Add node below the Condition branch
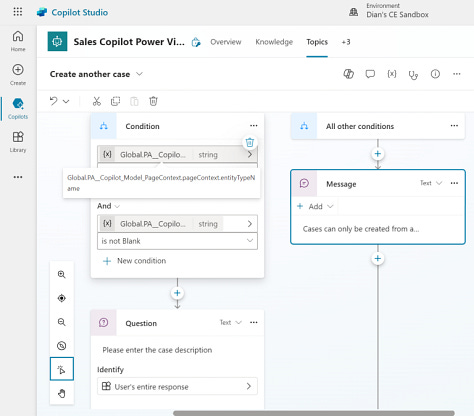The height and width of the screenshot is (416, 474). (x=177, y=293)
